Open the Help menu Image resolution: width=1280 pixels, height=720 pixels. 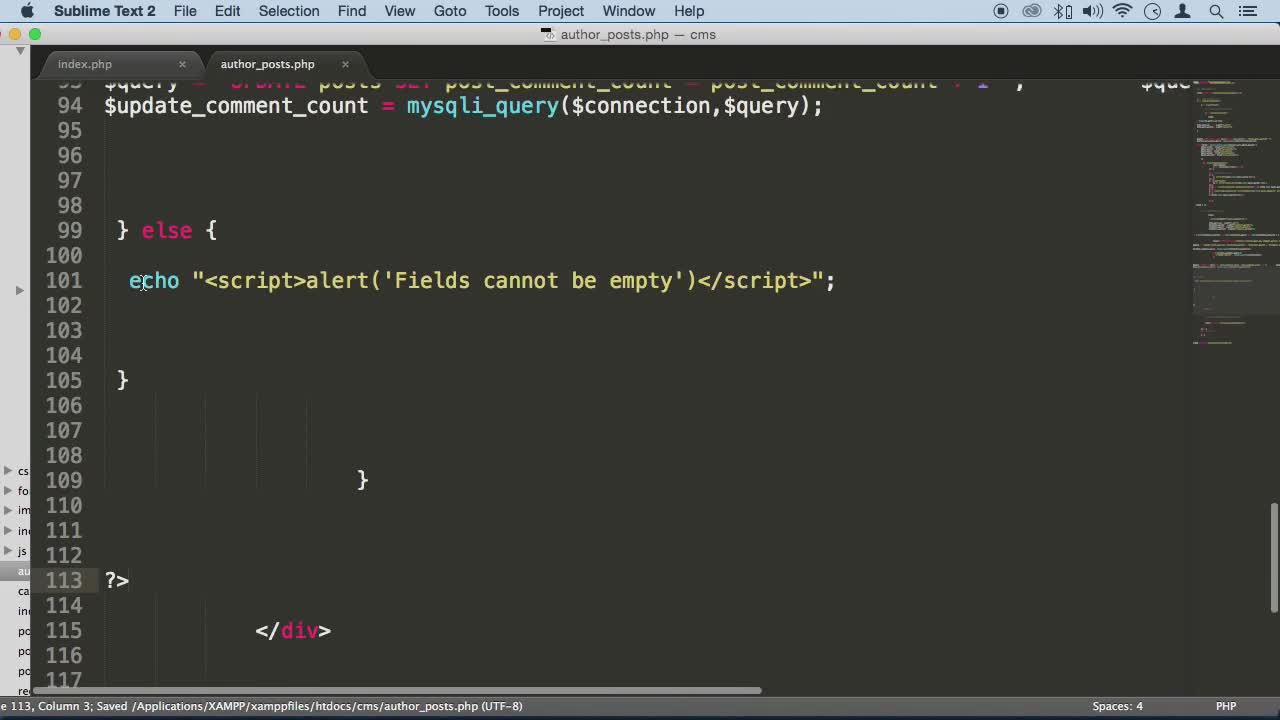[689, 11]
